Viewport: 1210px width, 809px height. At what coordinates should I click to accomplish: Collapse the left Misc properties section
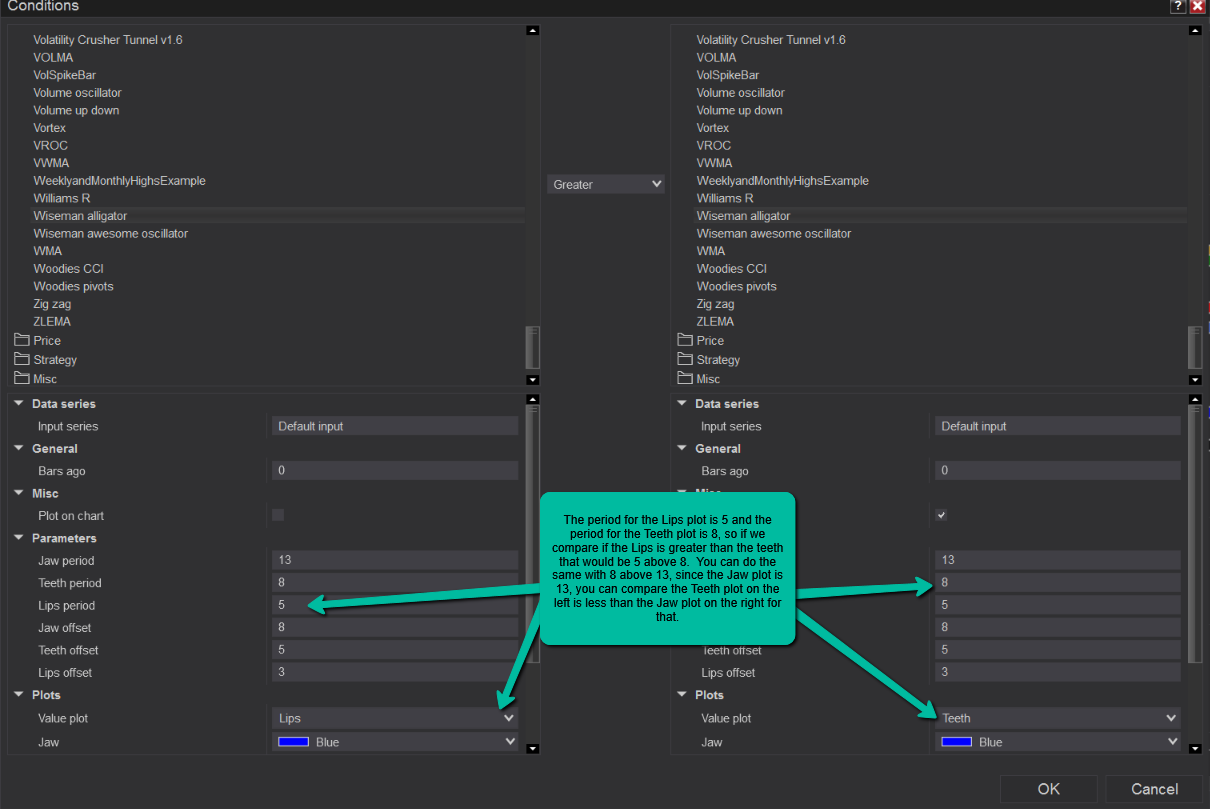point(18,493)
